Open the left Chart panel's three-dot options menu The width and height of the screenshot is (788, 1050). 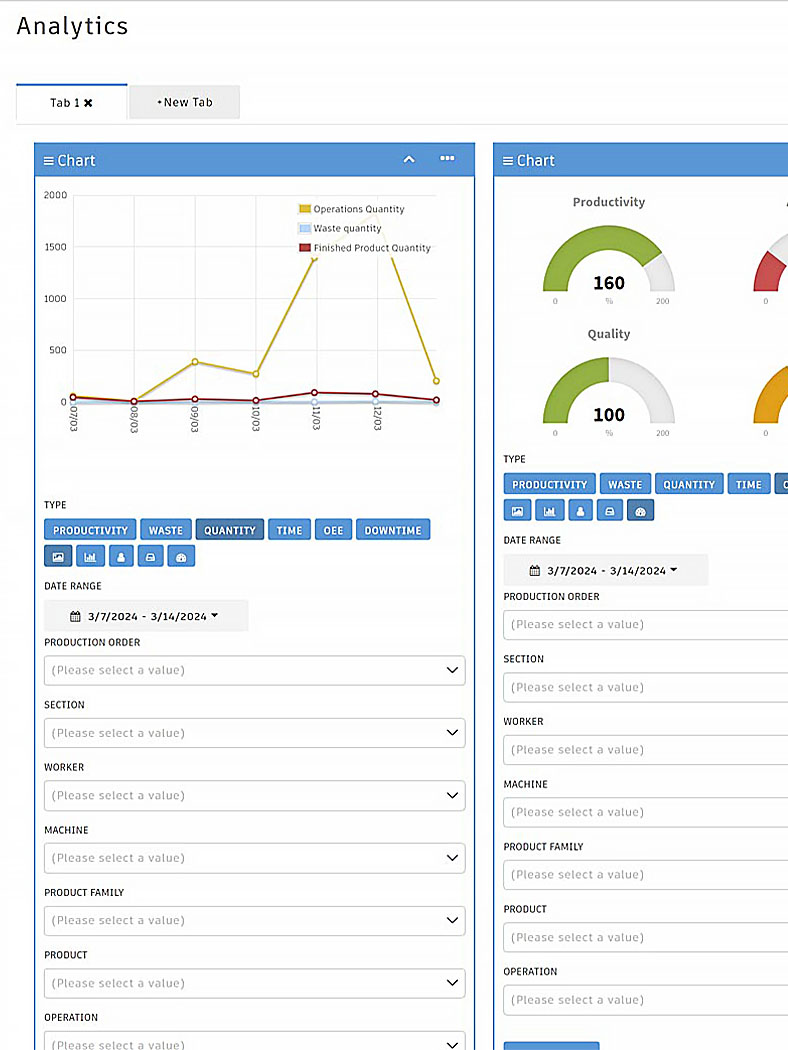point(447,159)
